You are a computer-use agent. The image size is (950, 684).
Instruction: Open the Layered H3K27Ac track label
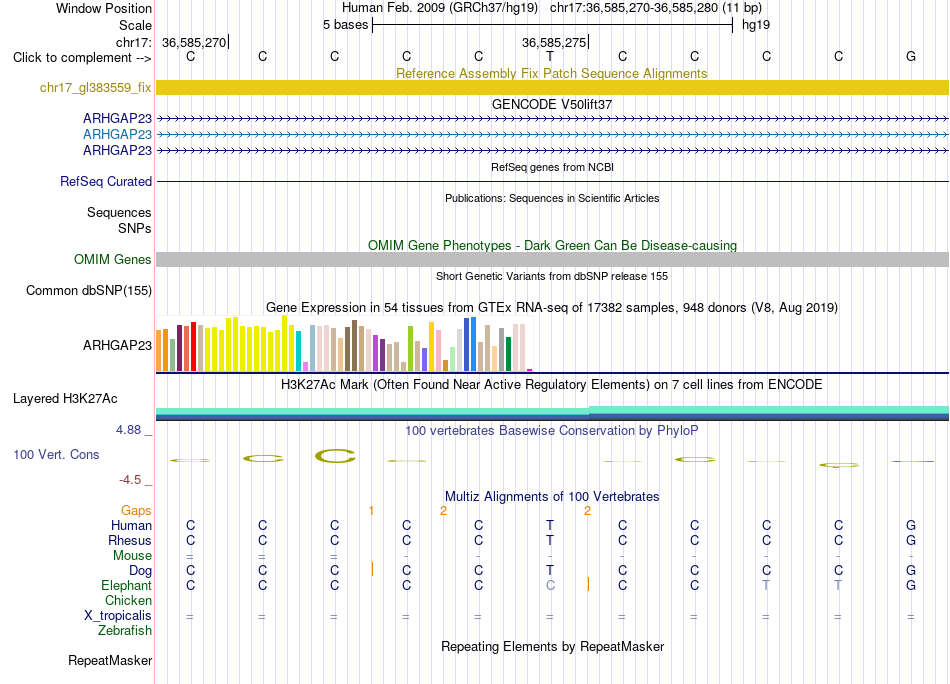[65, 399]
